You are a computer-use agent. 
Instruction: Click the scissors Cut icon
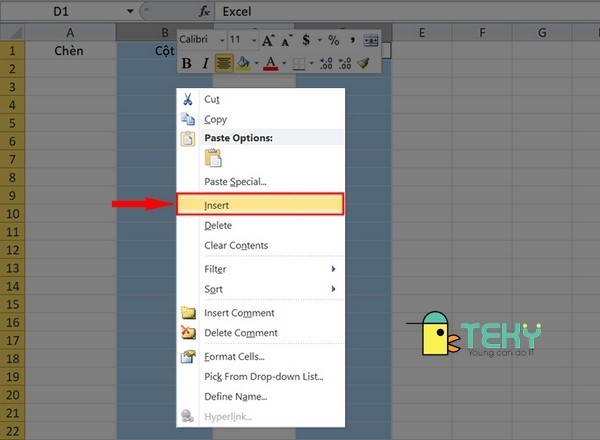[188, 99]
